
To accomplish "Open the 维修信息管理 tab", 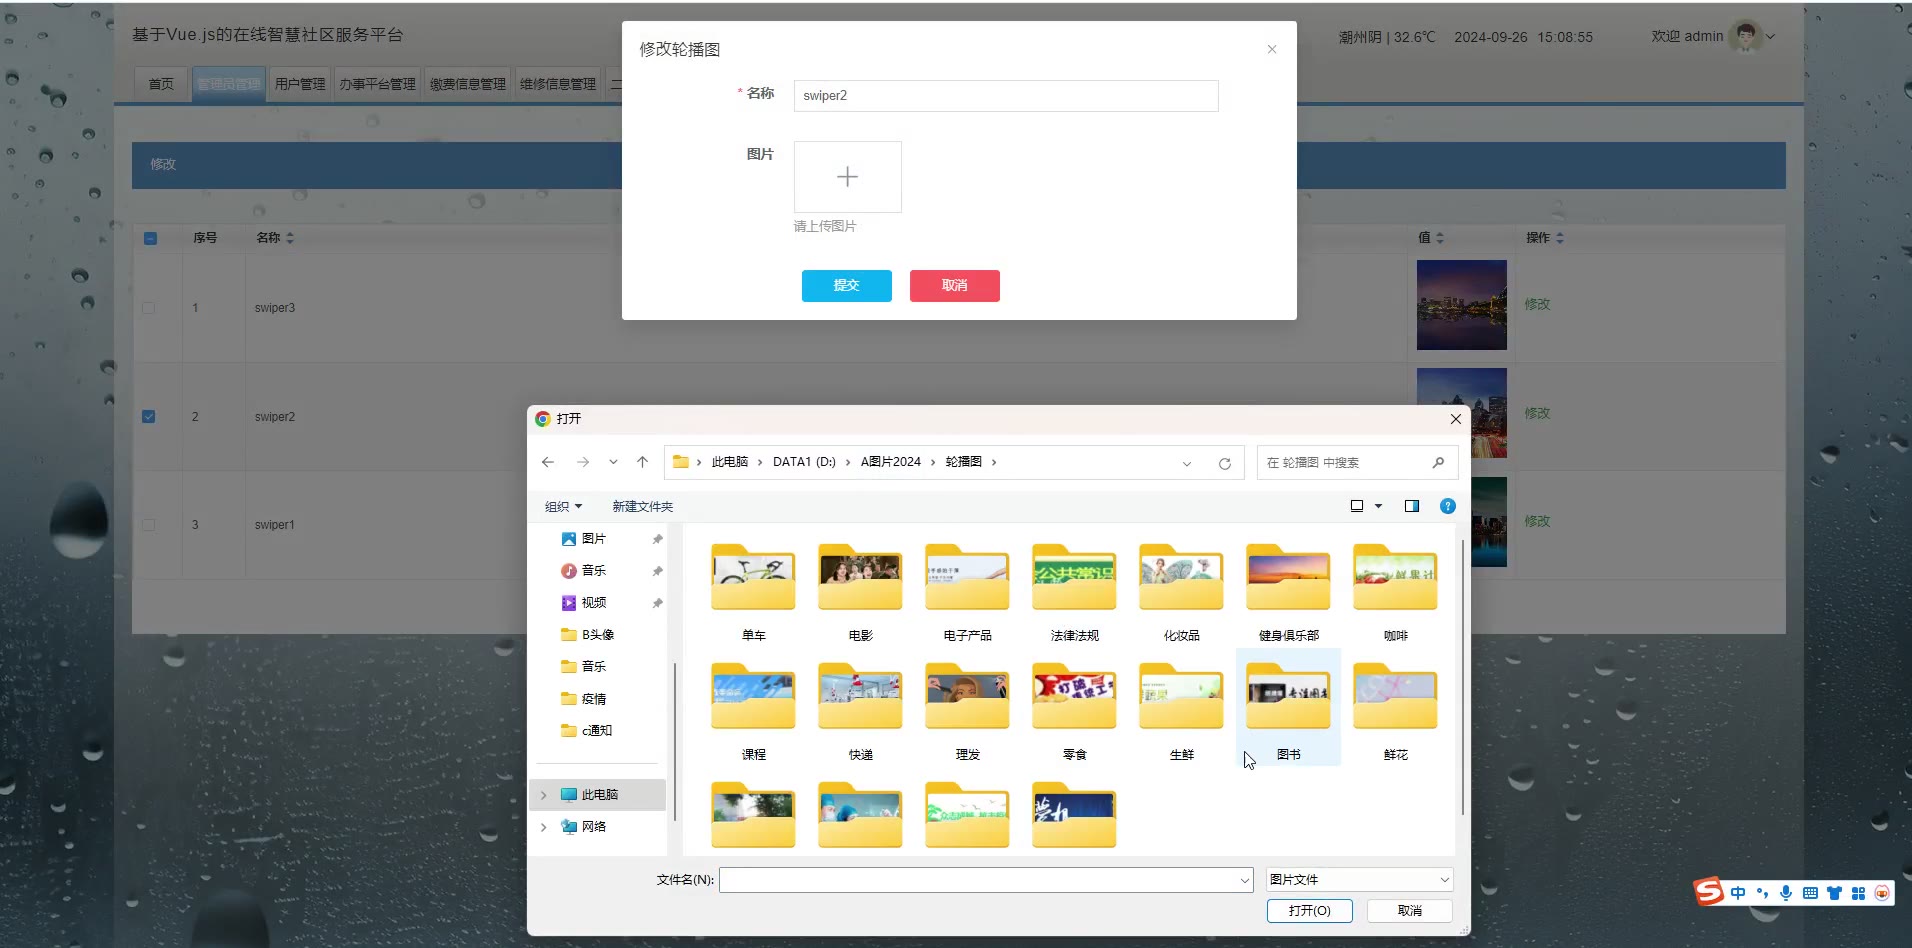I will (x=558, y=84).
